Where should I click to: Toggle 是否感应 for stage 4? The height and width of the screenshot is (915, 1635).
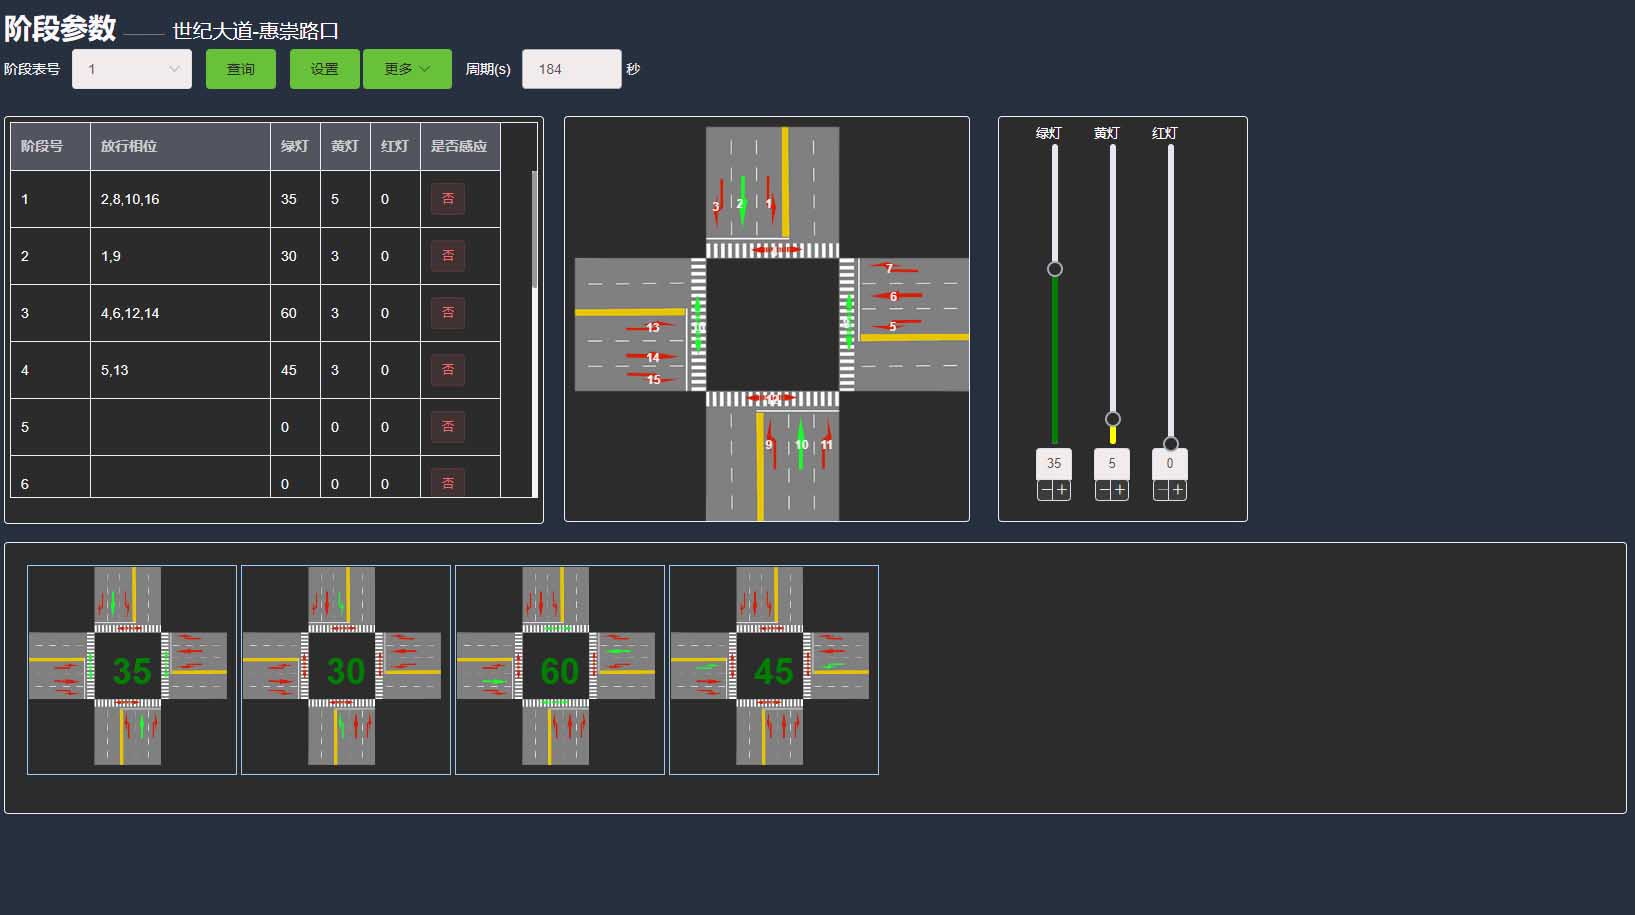[448, 370]
